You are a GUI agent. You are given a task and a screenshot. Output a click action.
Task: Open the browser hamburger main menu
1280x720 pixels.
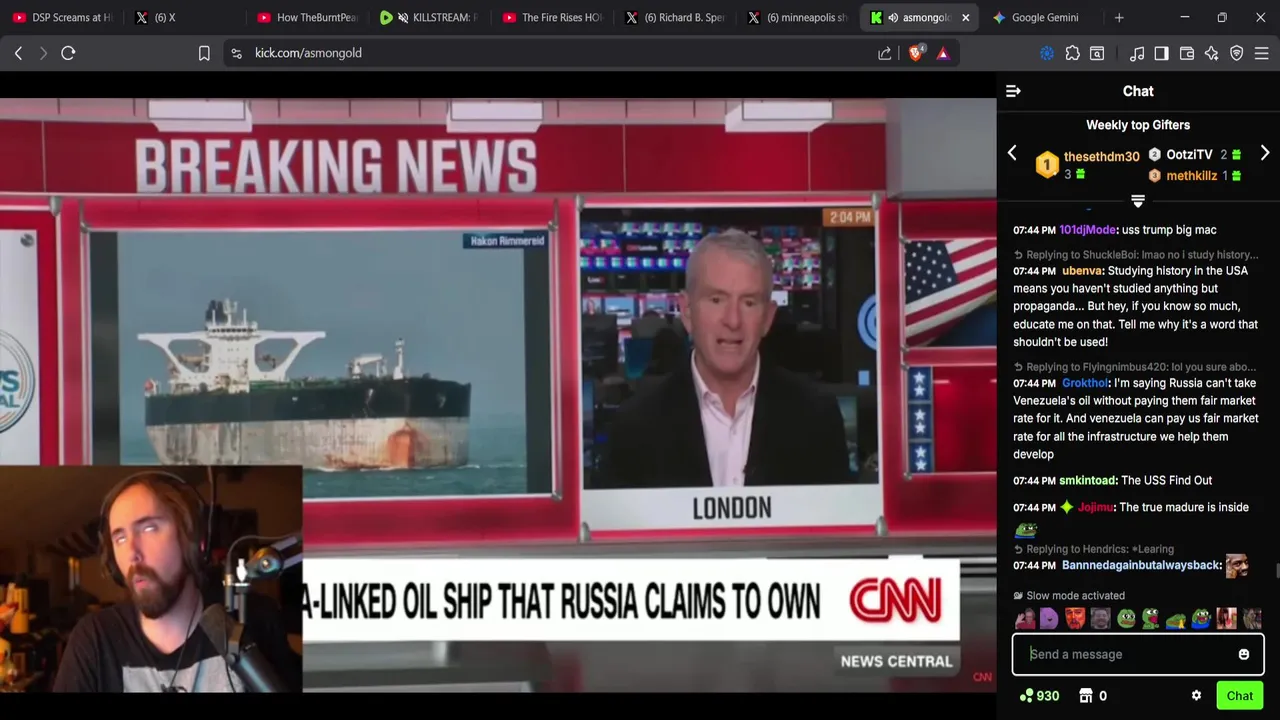pos(1262,53)
